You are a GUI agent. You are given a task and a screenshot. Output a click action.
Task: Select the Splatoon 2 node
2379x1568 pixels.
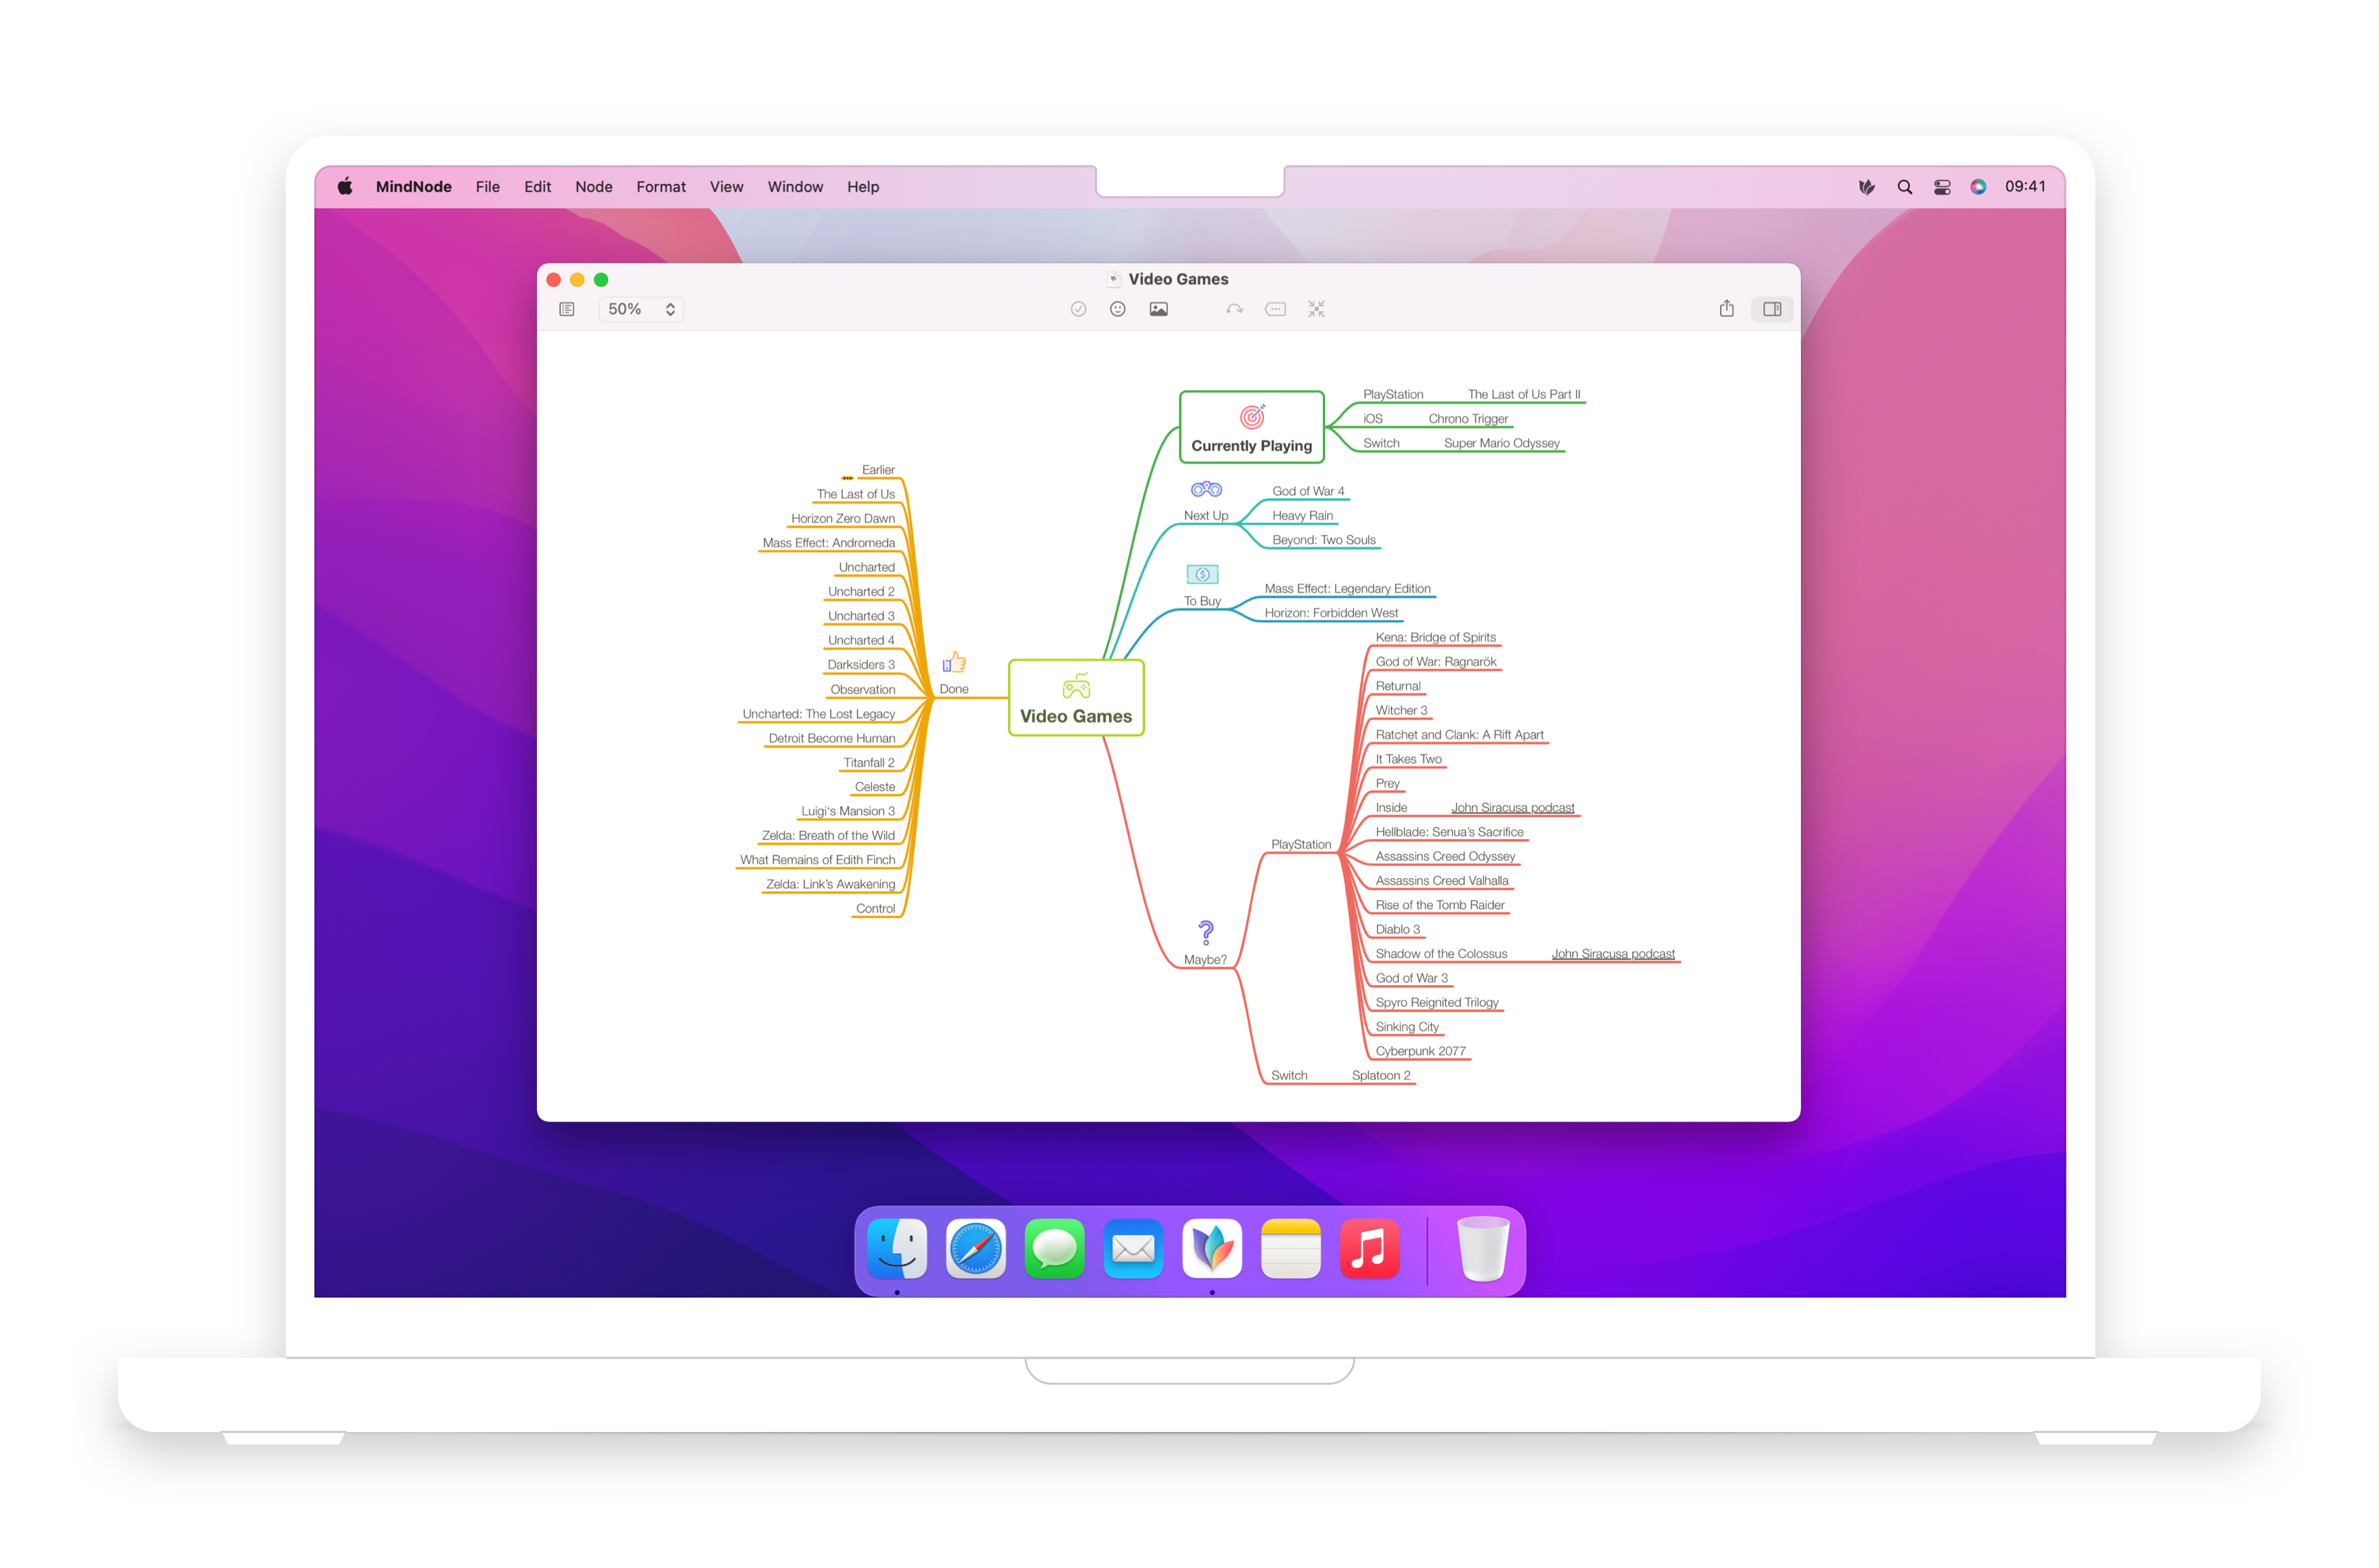pyautogui.click(x=1381, y=1076)
